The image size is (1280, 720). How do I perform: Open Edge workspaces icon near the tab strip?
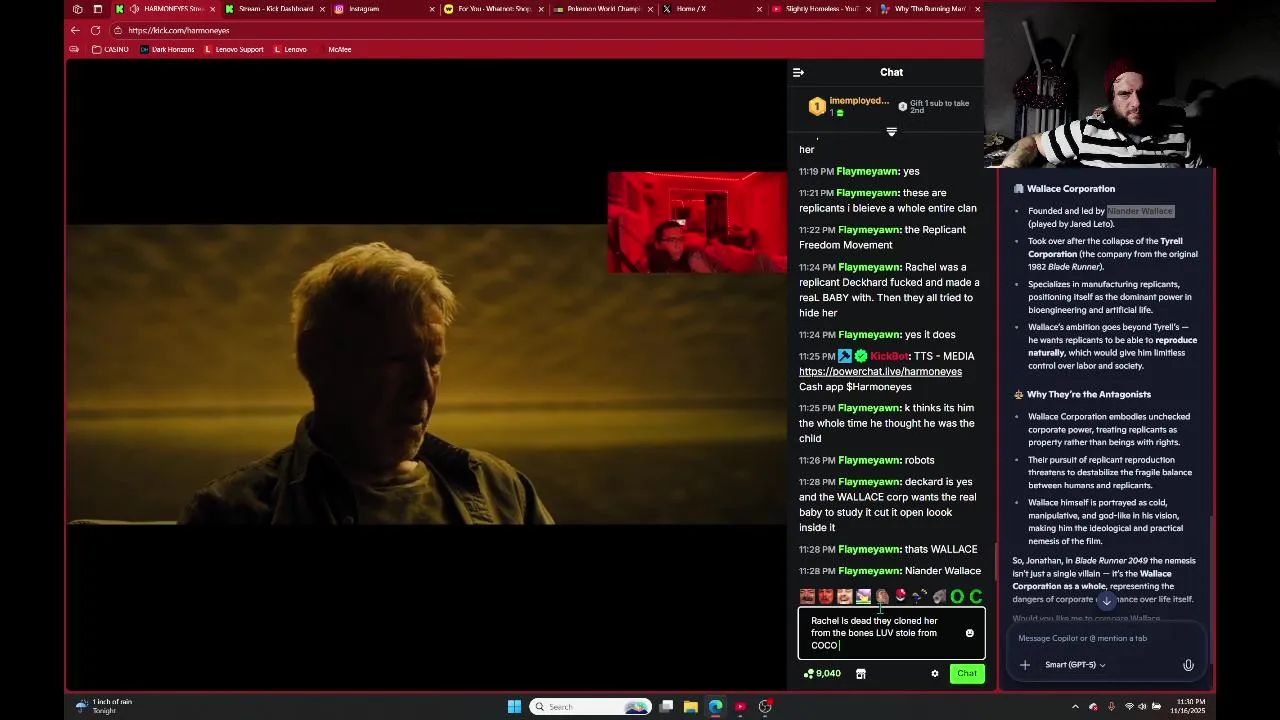pyautogui.click(x=77, y=9)
